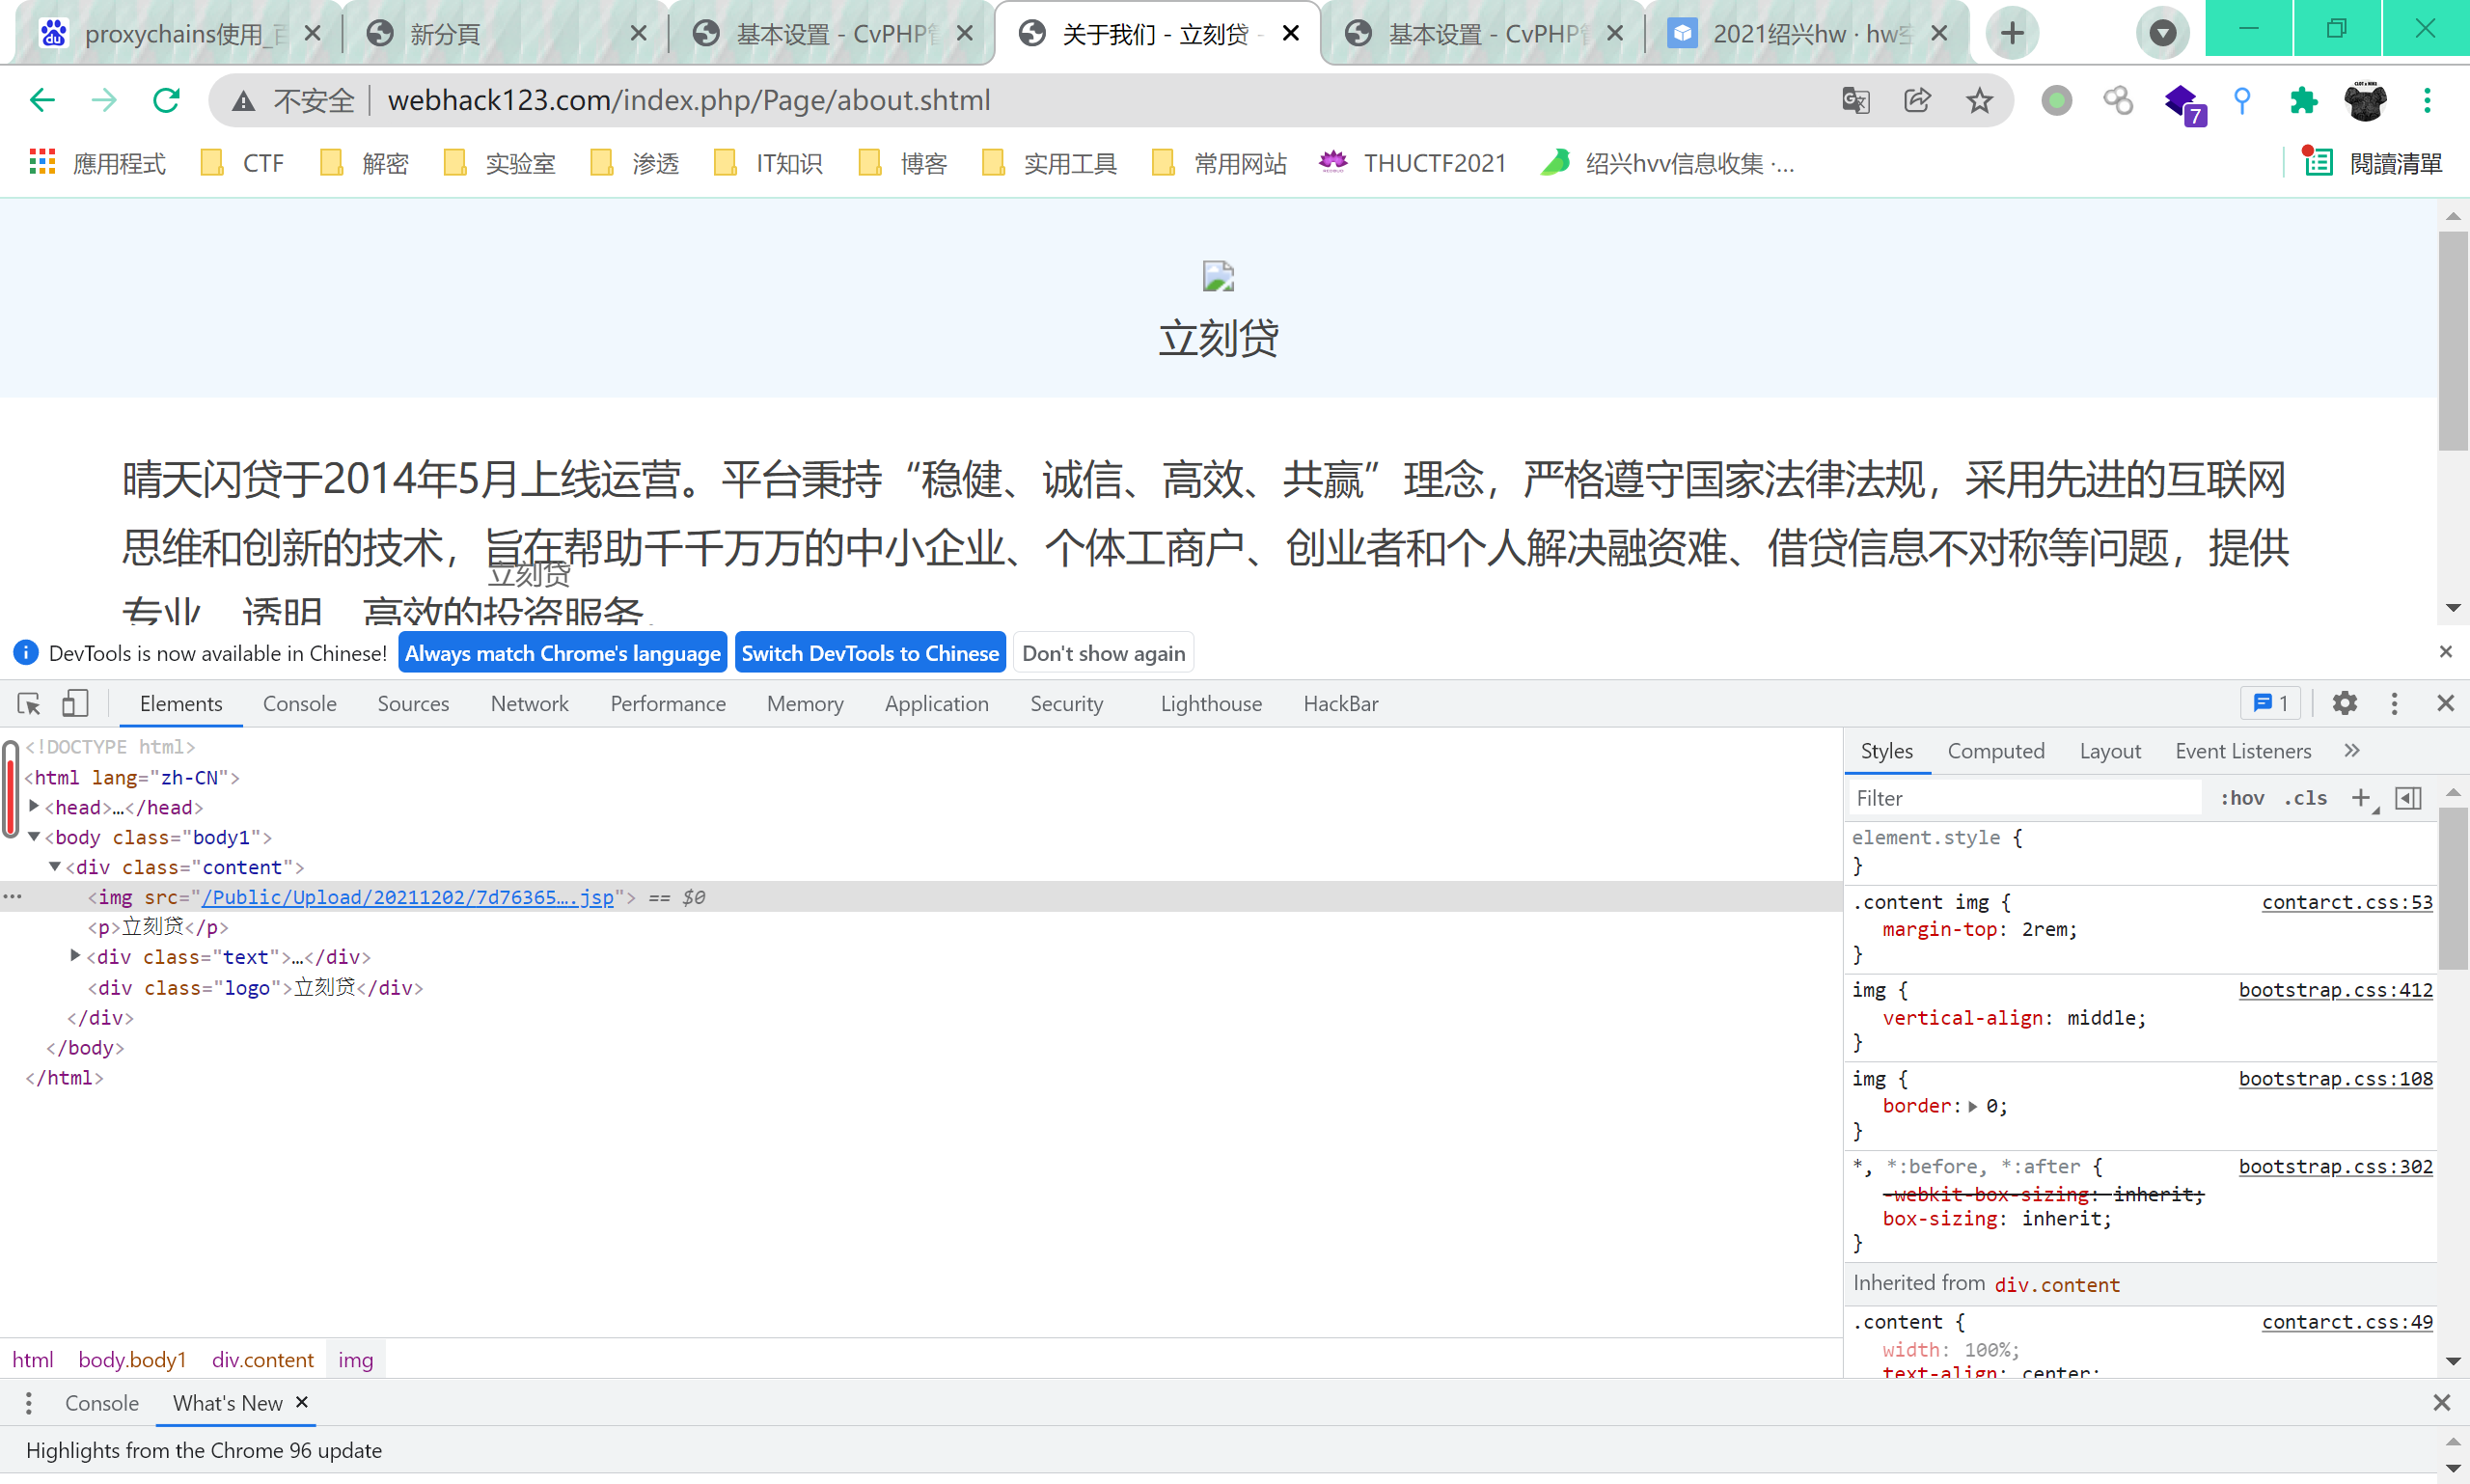Switch to the Console panel tab
The height and width of the screenshot is (1484, 2470).
pos(299,703)
